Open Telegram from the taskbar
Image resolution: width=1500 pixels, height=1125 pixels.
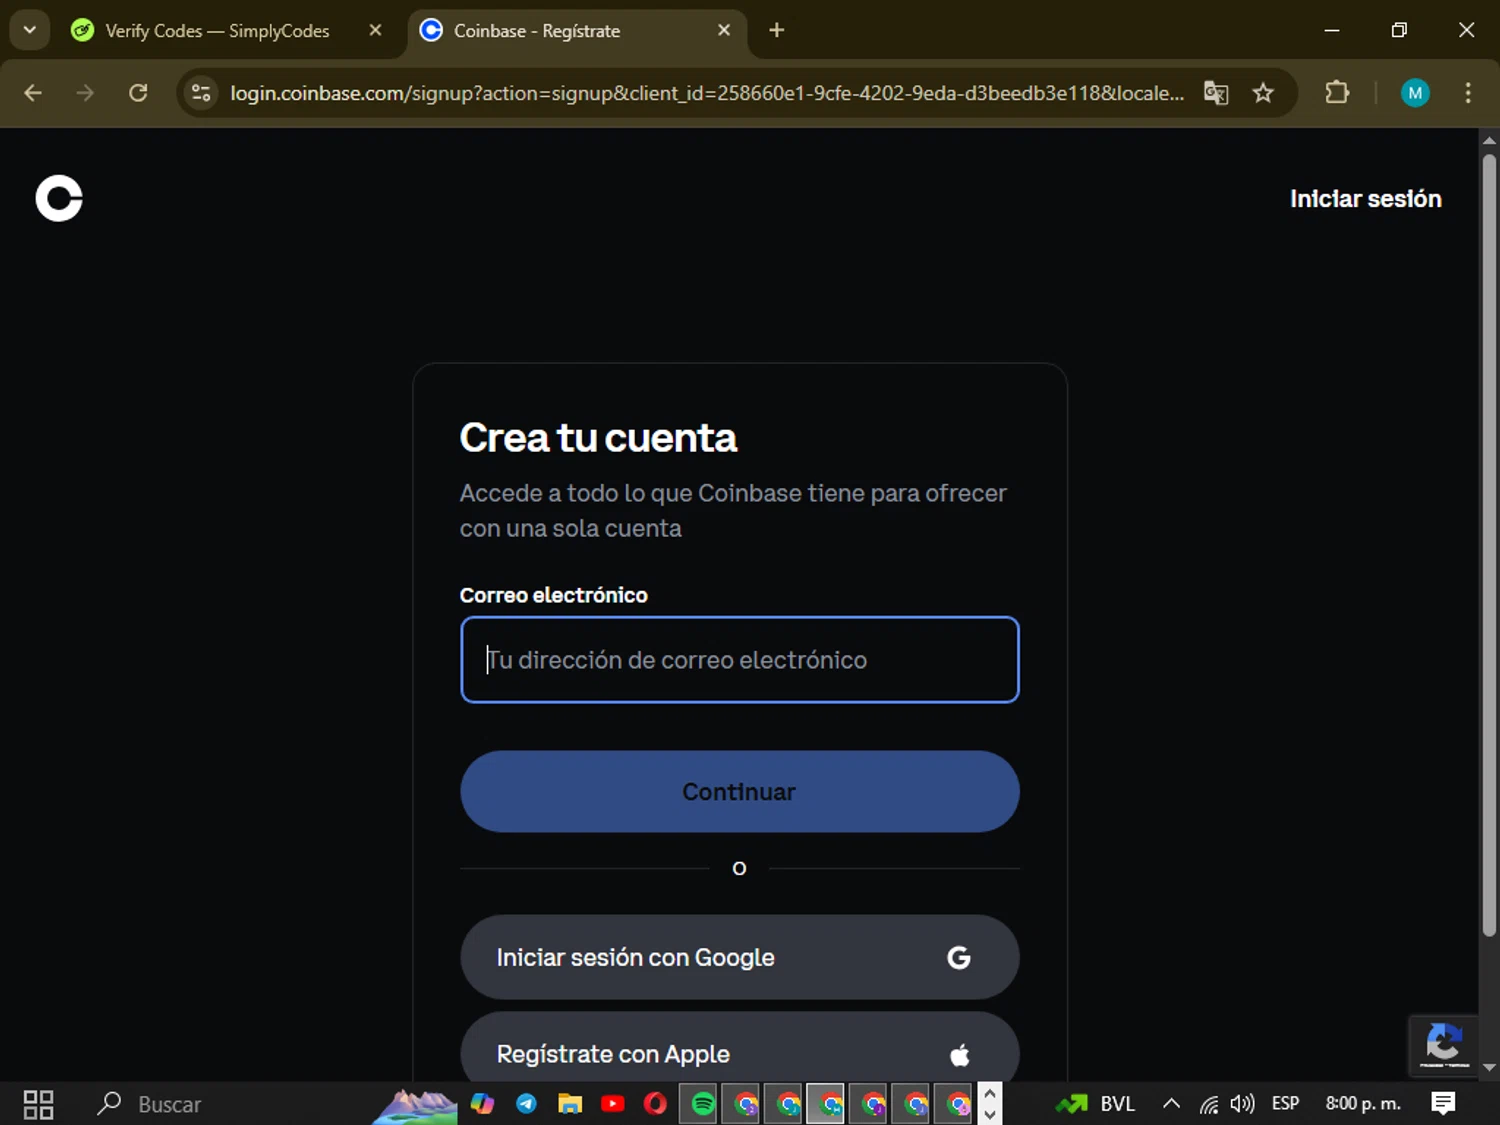pos(526,1104)
